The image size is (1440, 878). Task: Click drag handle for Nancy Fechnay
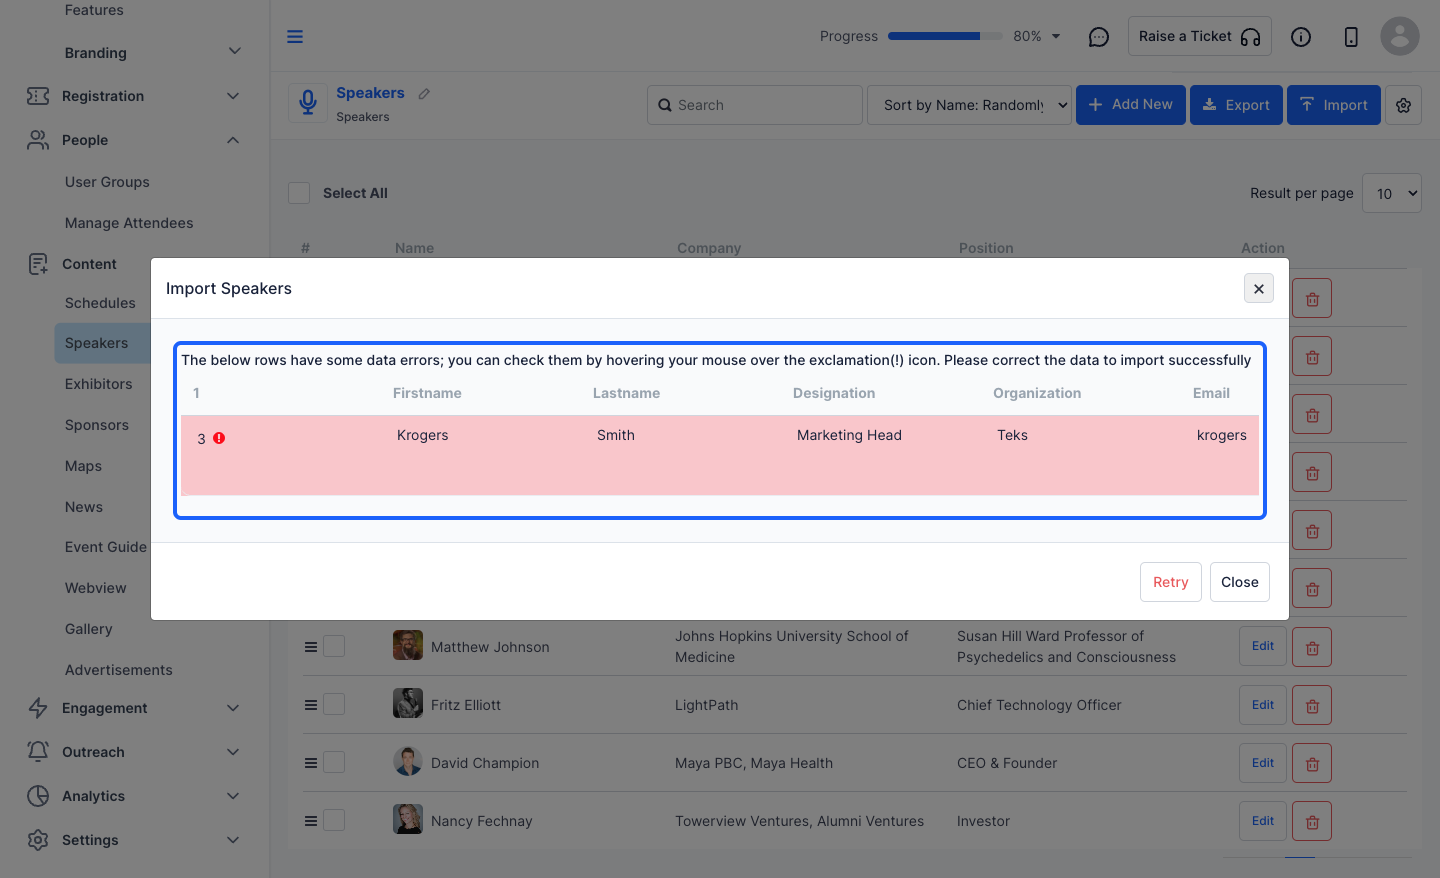click(311, 821)
